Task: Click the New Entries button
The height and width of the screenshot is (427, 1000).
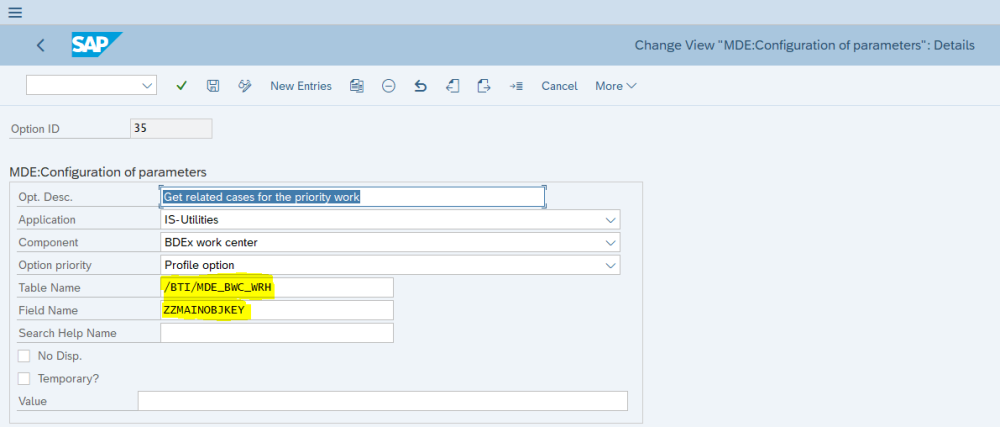Action: [300, 86]
